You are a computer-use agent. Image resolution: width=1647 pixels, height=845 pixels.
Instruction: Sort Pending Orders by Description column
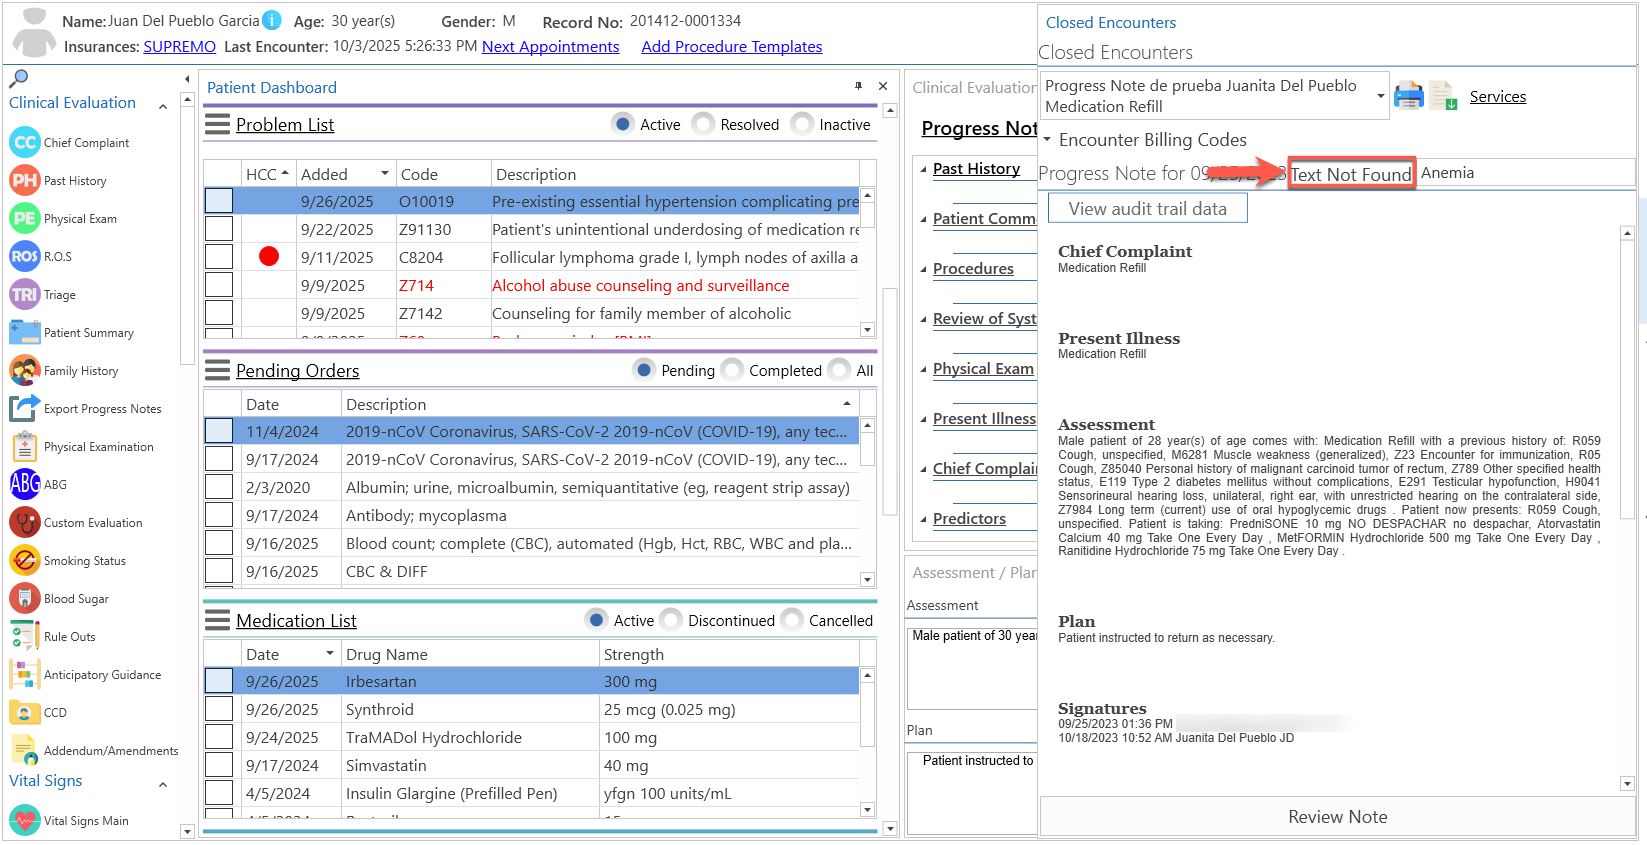[600, 404]
